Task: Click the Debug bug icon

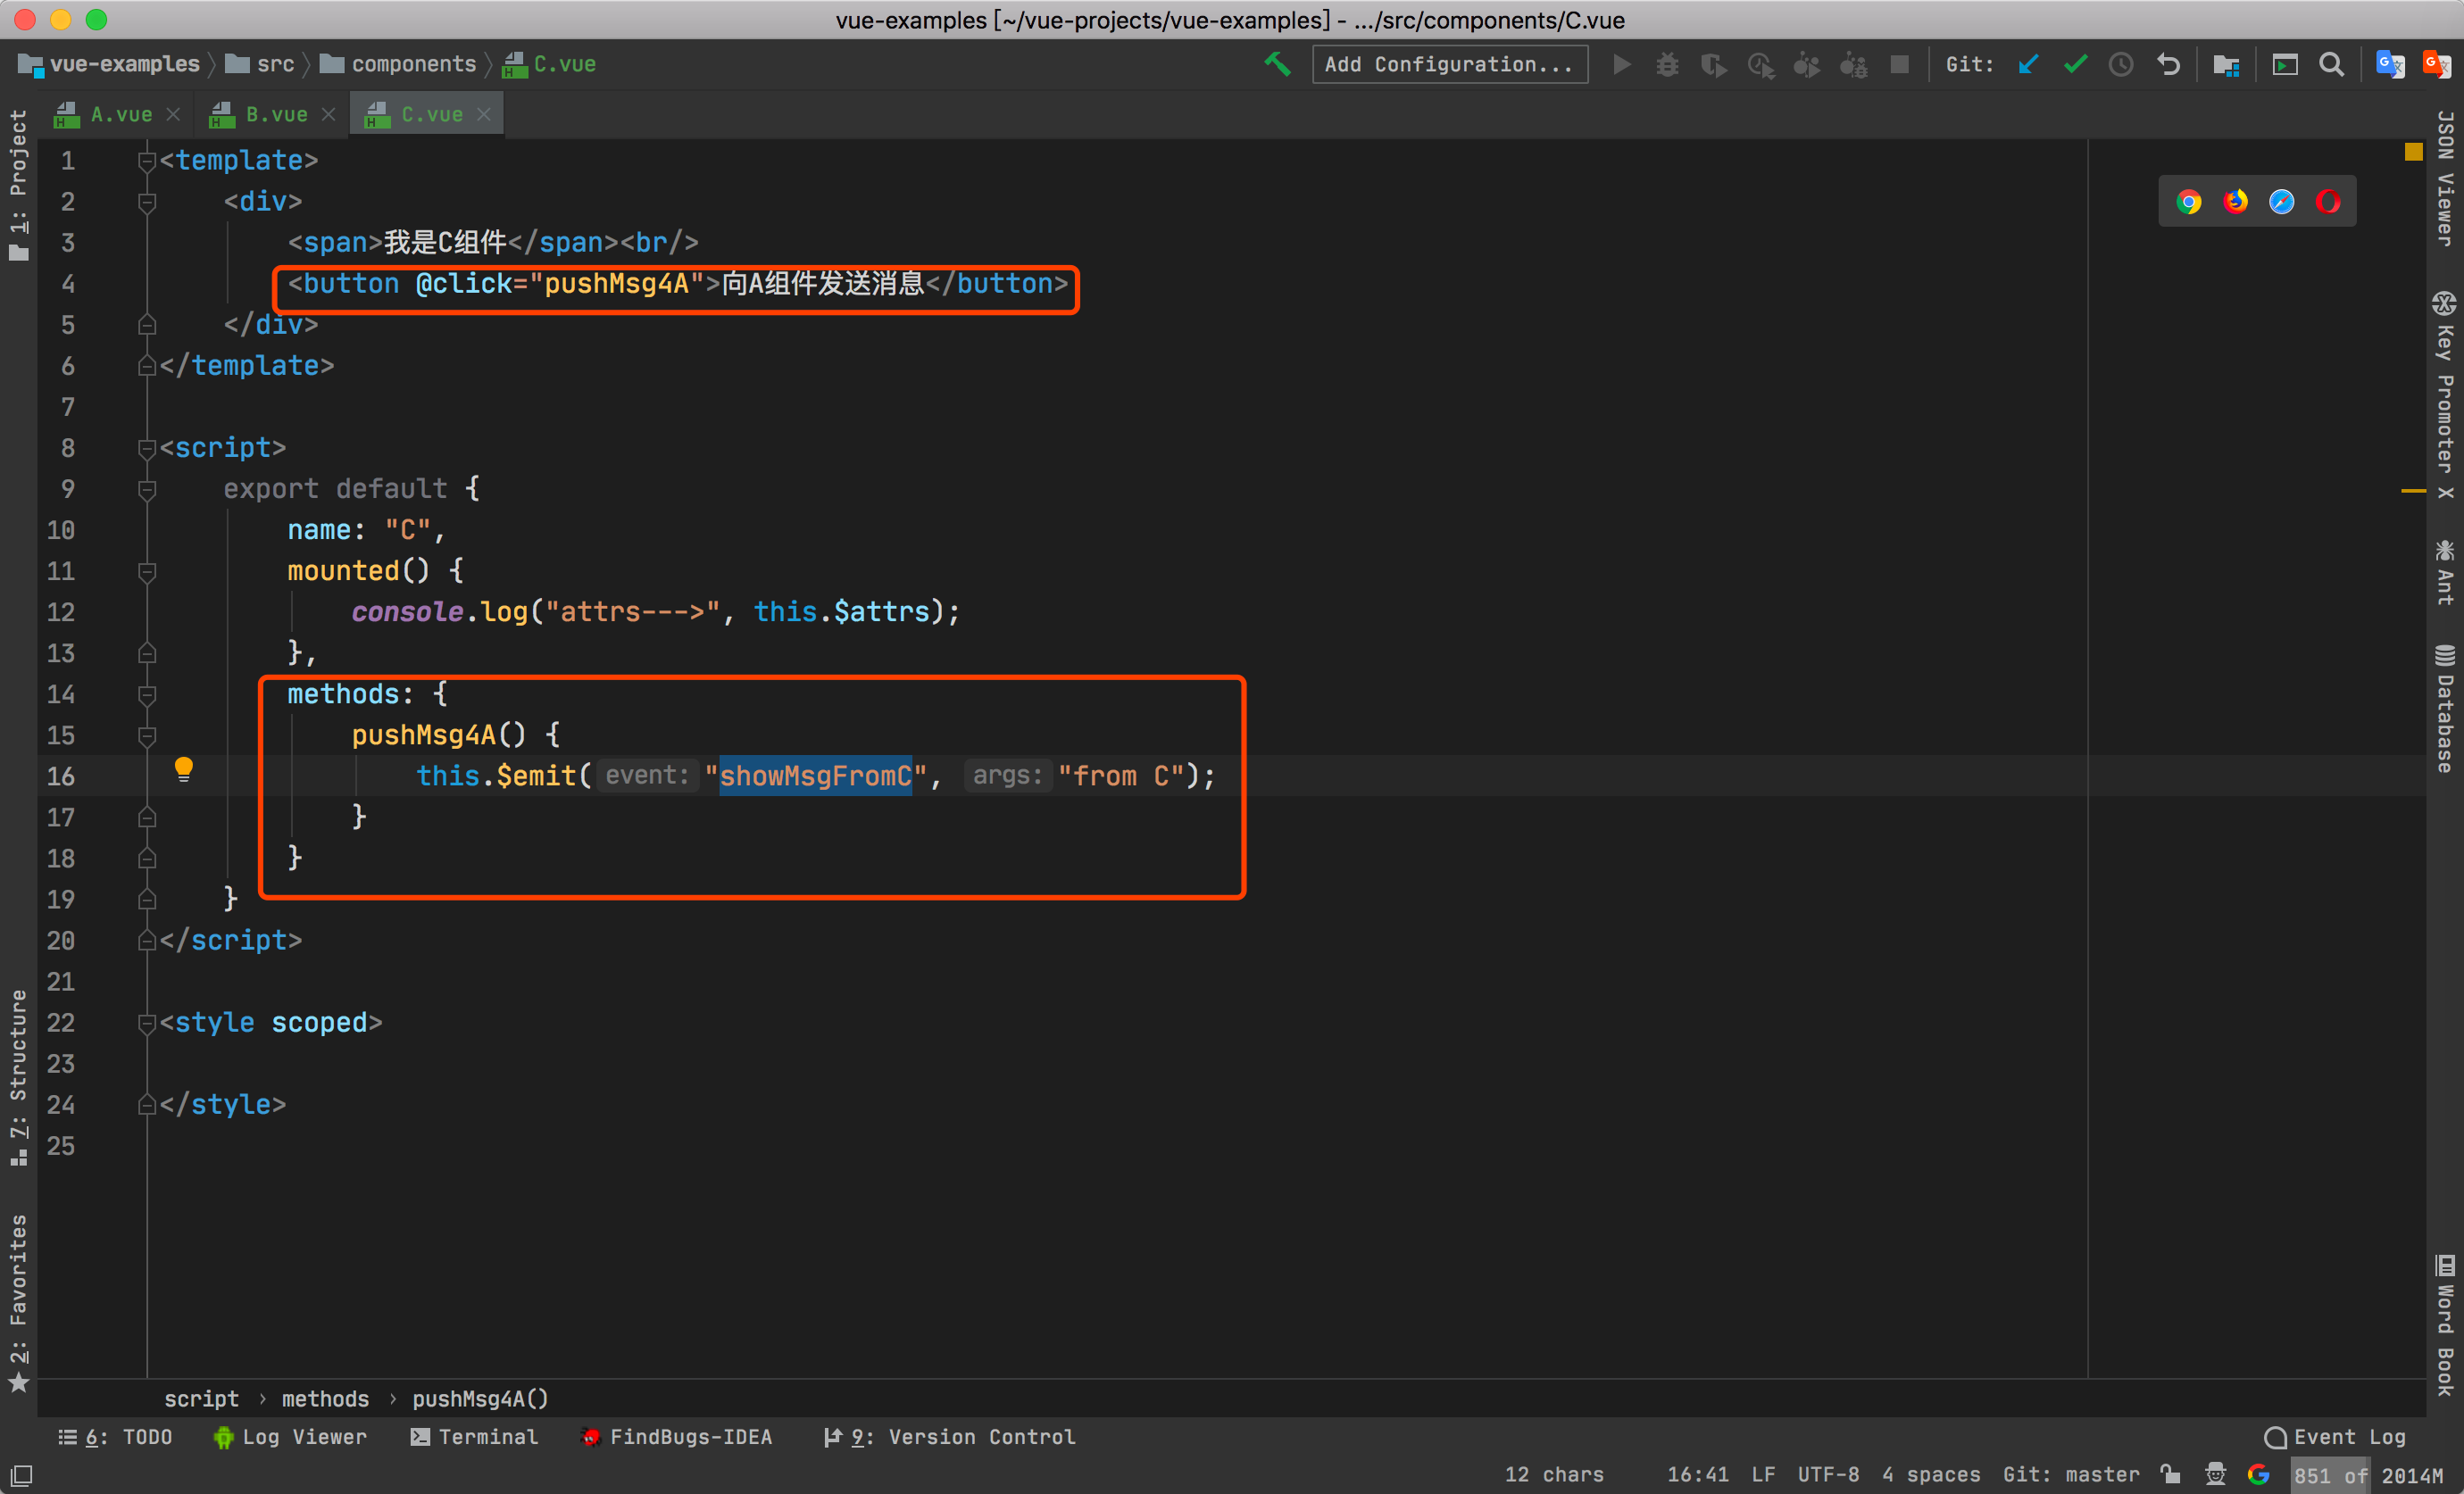Action: tap(1667, 65)
